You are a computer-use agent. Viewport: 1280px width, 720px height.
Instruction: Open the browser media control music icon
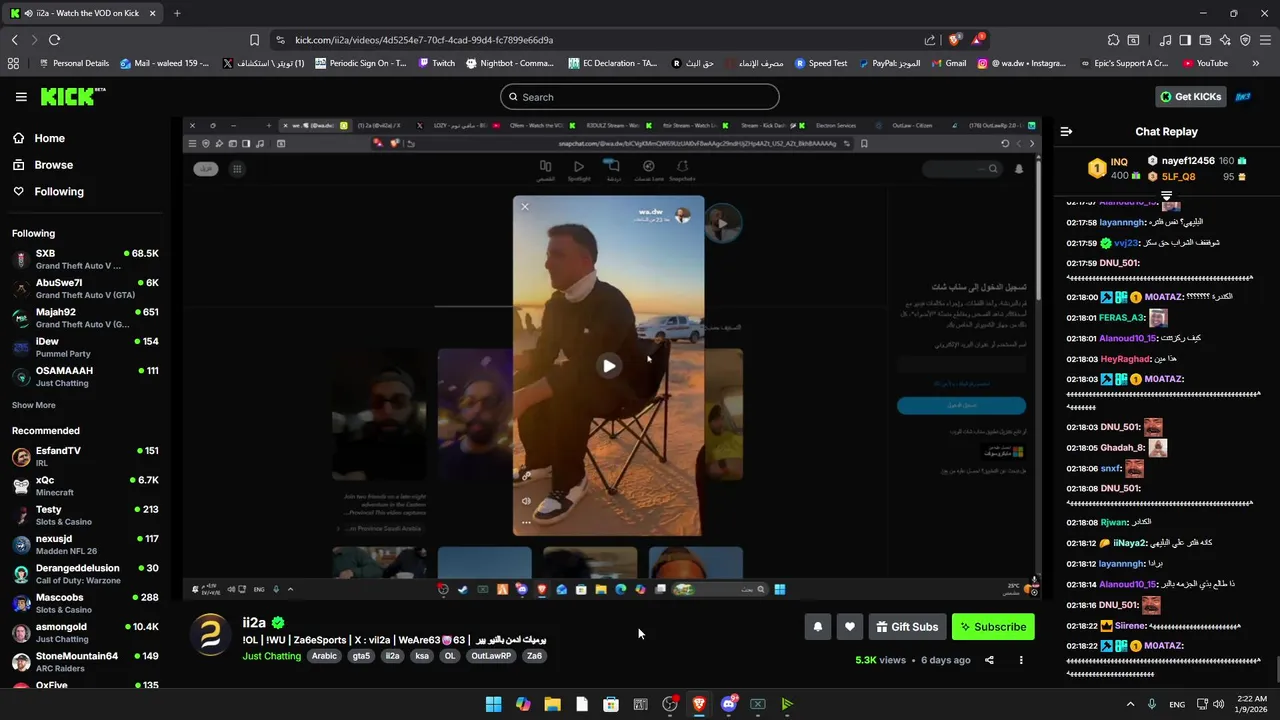click(x=1165, y=40)
